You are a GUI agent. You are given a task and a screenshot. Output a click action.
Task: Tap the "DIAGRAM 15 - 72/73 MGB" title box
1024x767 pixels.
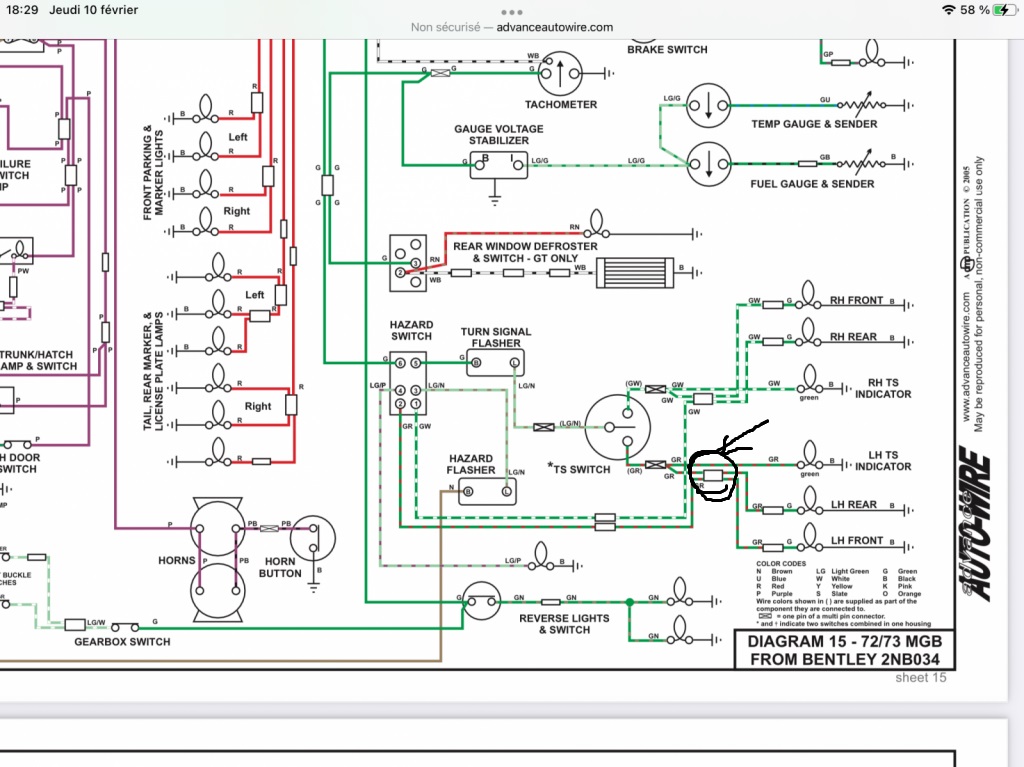click(x=845, y=650)
